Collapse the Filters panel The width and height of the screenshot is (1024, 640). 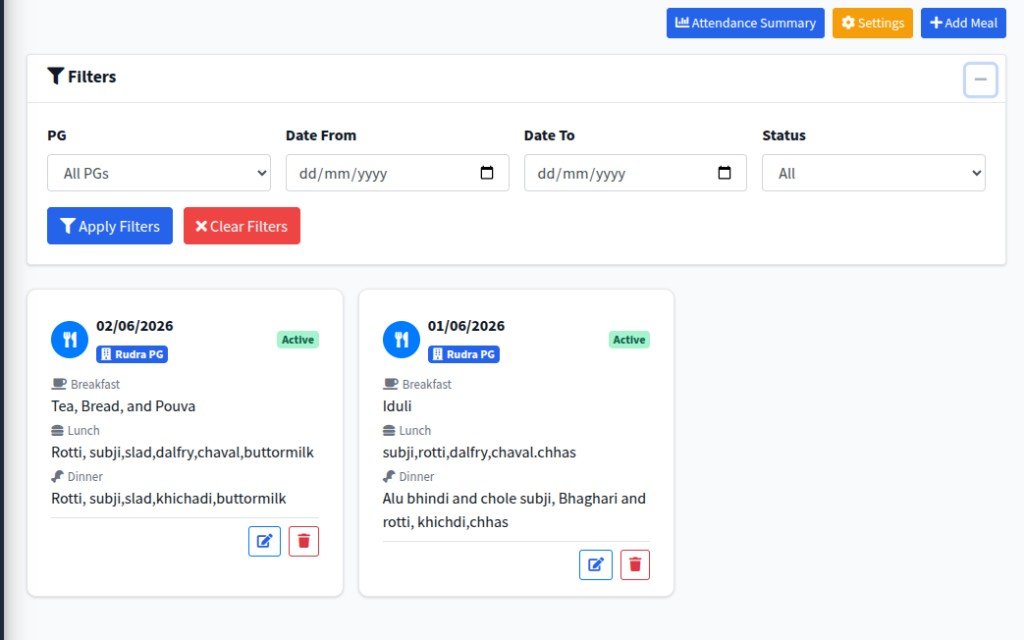980,80
